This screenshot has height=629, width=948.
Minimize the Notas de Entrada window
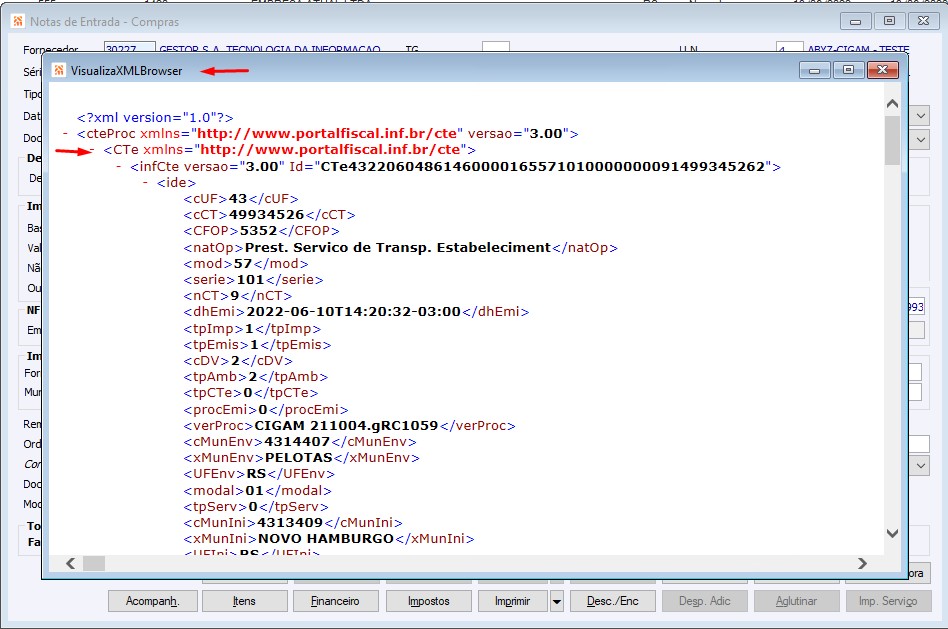pyautogui.click(x=855, y=21)
